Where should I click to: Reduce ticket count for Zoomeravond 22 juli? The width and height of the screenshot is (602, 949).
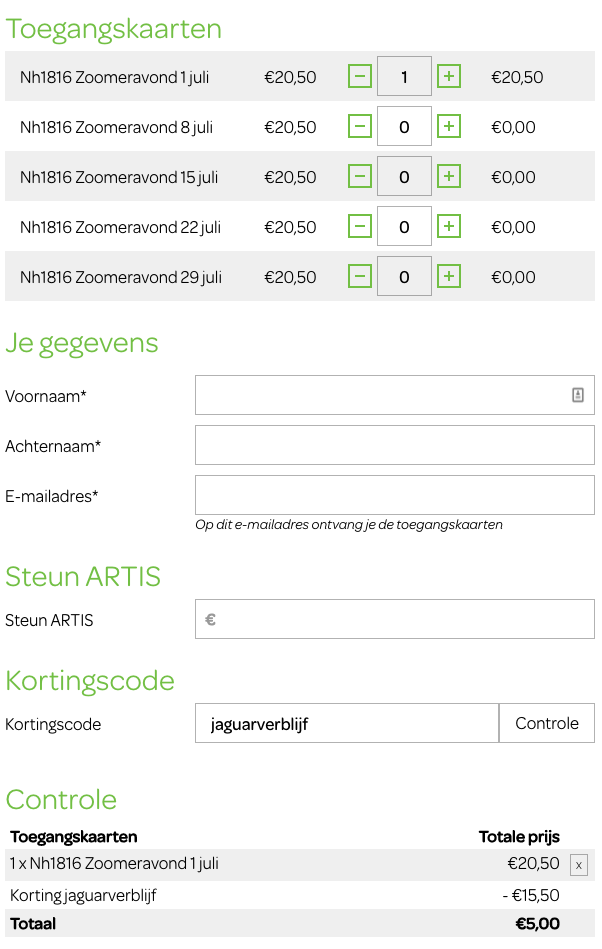click(x=360, y=226)
